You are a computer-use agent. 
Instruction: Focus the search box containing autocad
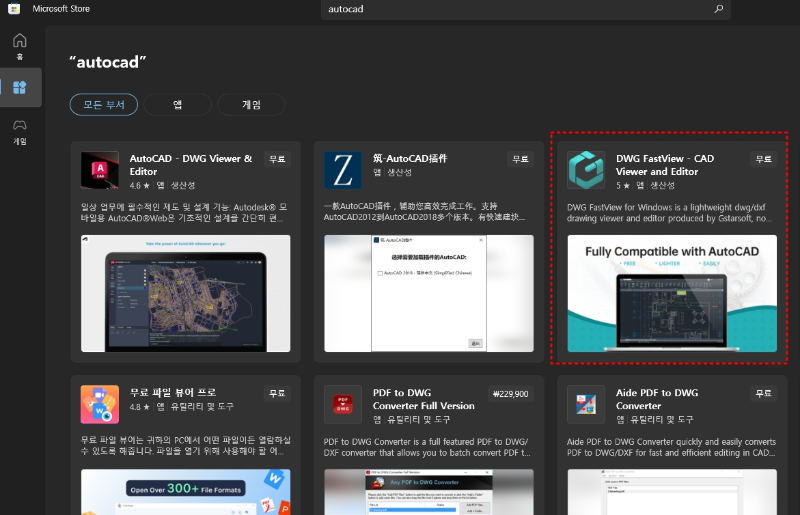[526, 9]
